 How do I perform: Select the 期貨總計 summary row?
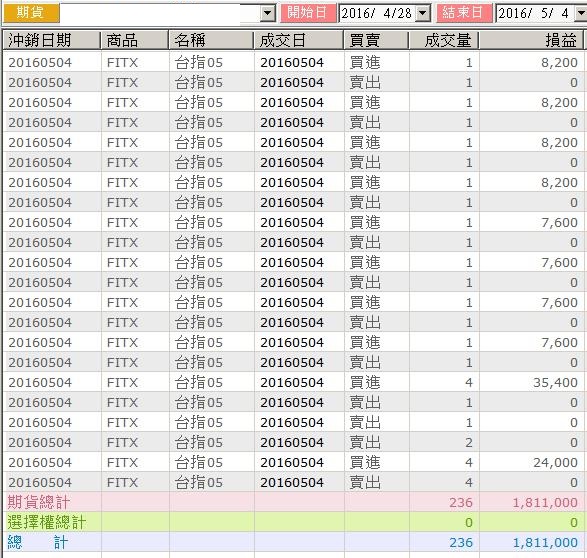(293, 502)
